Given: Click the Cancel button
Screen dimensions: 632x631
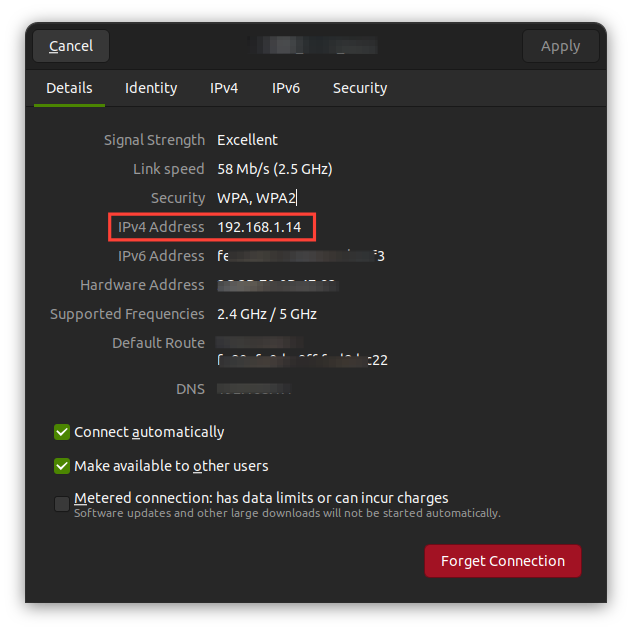Looking at the screenshot, I should coord(71,46).
